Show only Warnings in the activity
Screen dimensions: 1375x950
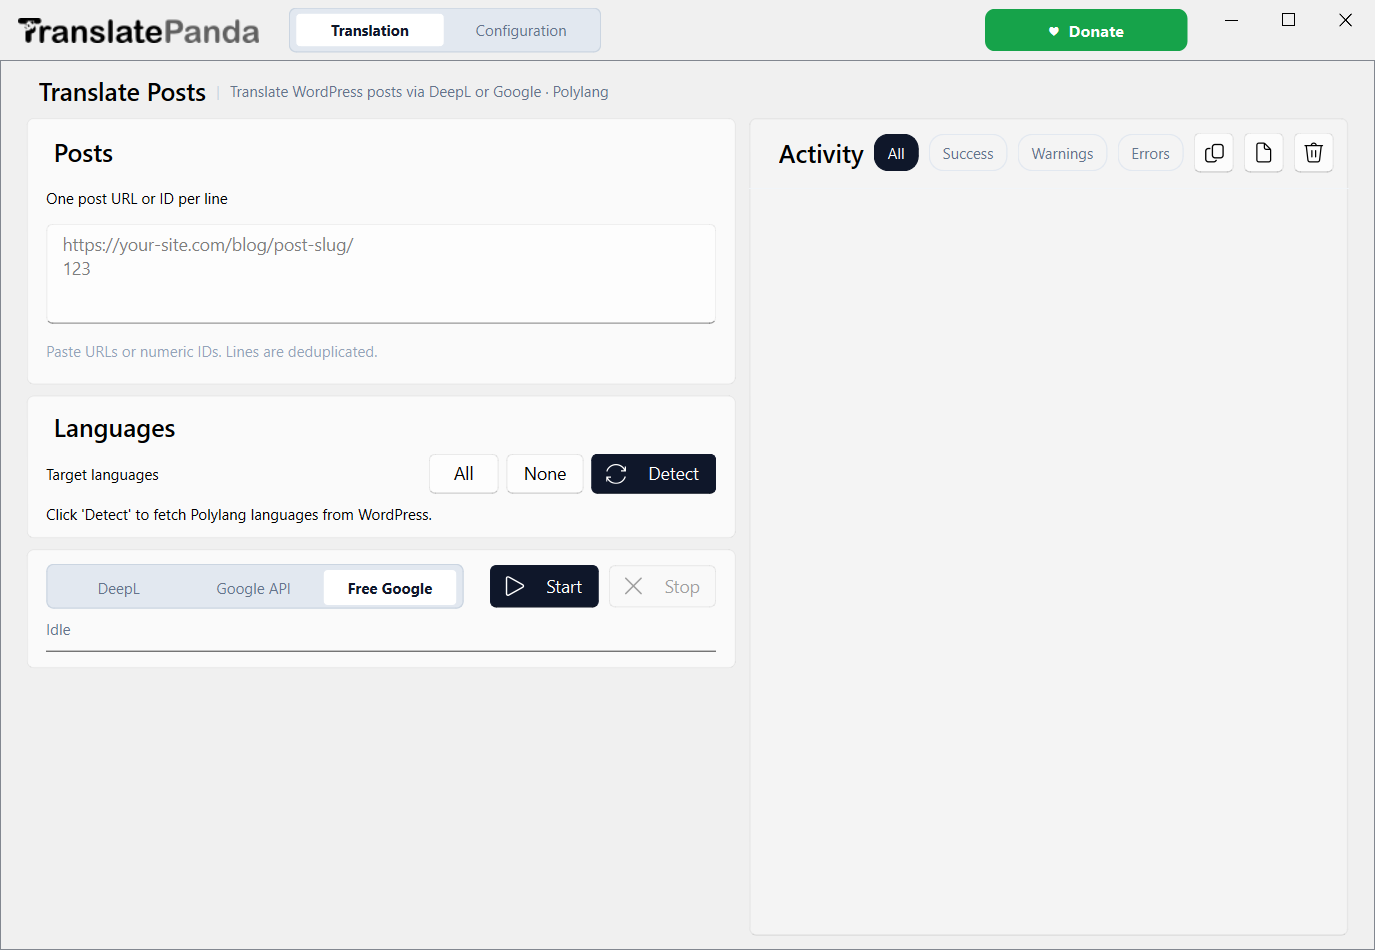[1062, 153]
